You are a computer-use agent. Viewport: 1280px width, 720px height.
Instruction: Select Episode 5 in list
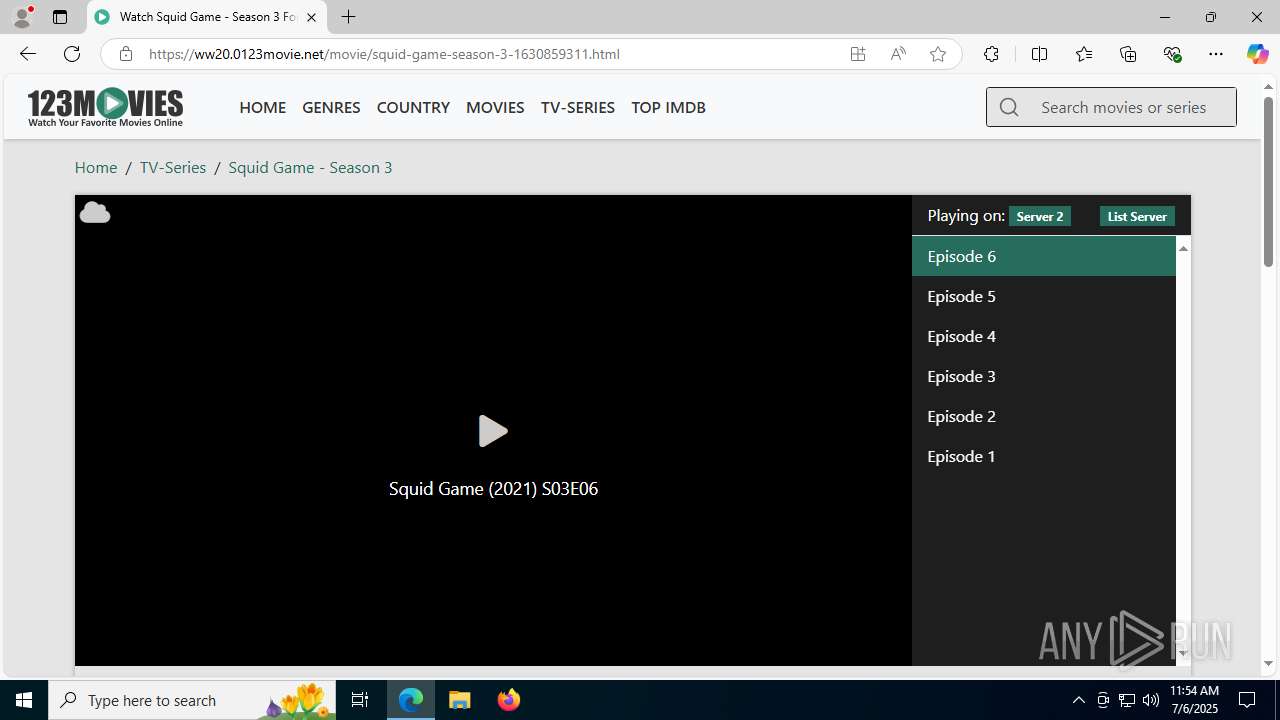1044,296
